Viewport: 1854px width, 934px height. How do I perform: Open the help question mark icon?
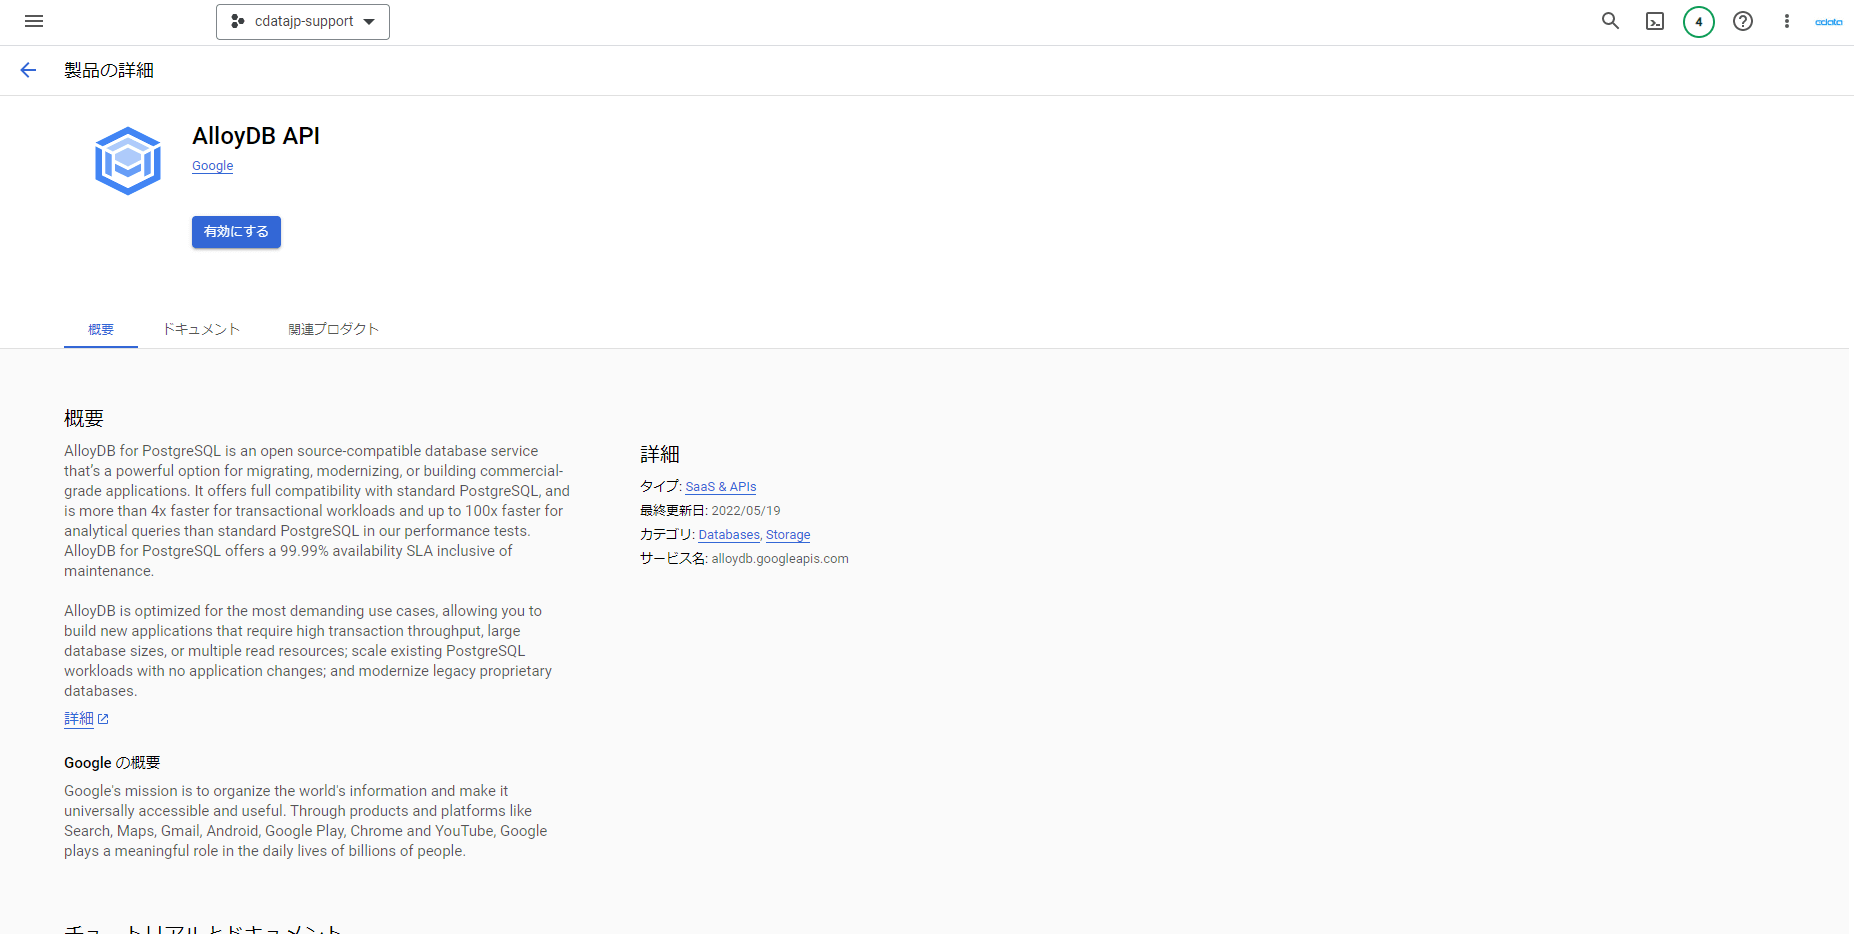point(1743,21)
